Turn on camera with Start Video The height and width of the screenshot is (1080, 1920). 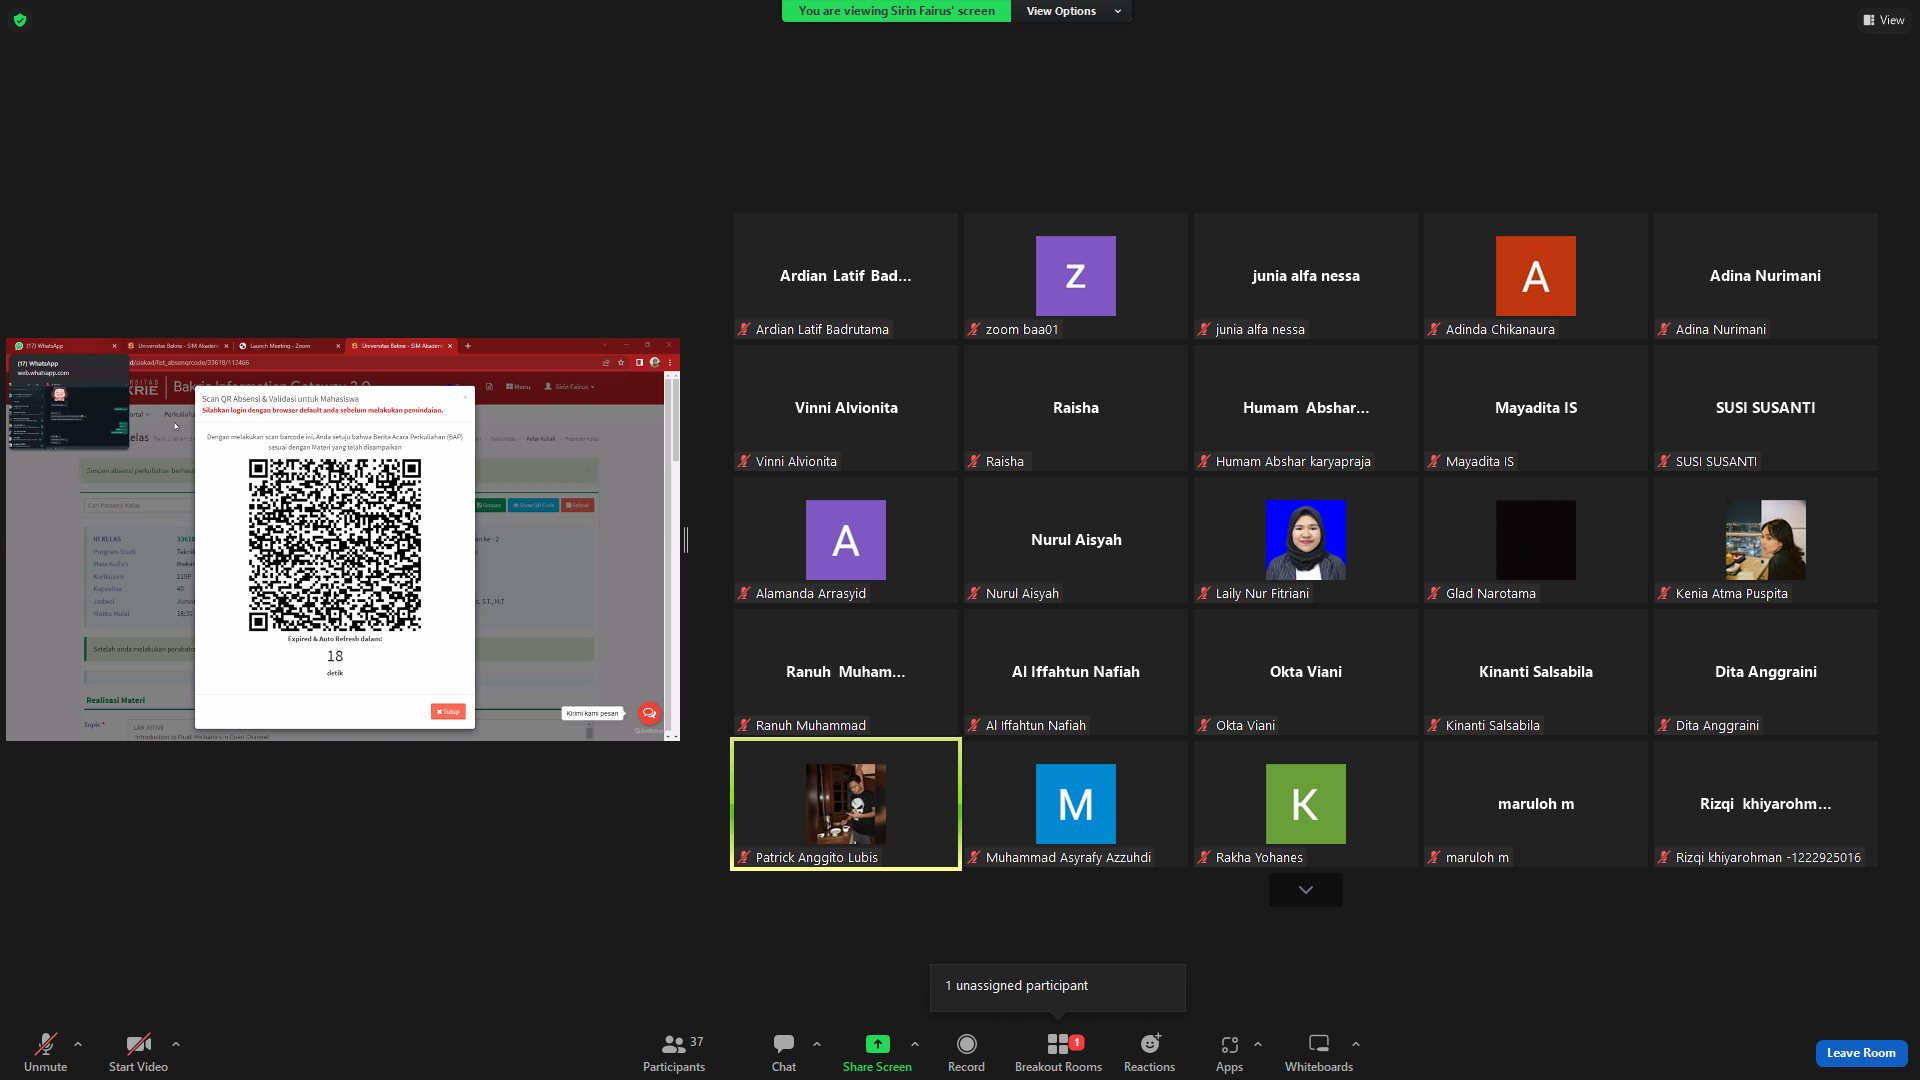pyautogui.click(x=138, y=1052)
